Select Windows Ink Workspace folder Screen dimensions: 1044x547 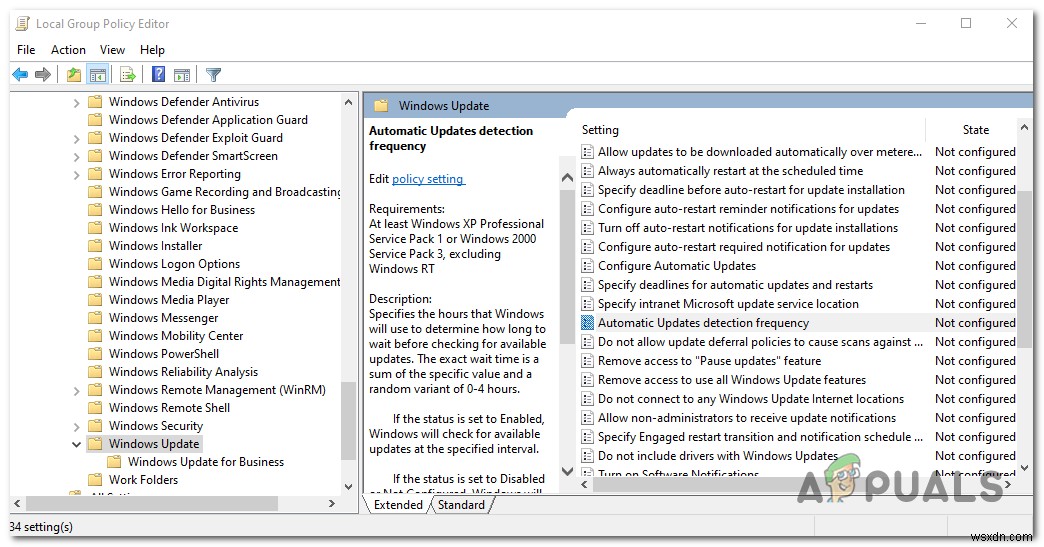(x=173, y=228)
